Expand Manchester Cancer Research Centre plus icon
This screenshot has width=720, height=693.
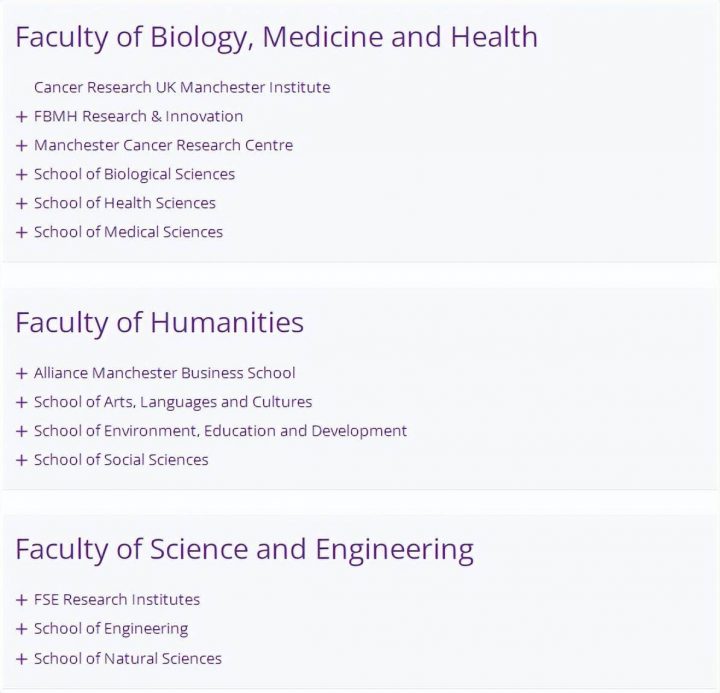[22, 146]
